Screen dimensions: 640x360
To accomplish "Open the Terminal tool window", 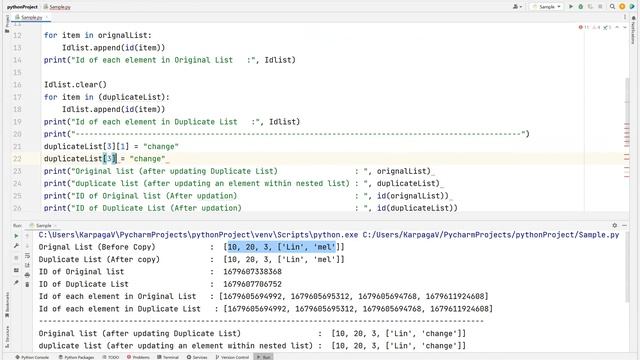I will [x=168, y=357].
